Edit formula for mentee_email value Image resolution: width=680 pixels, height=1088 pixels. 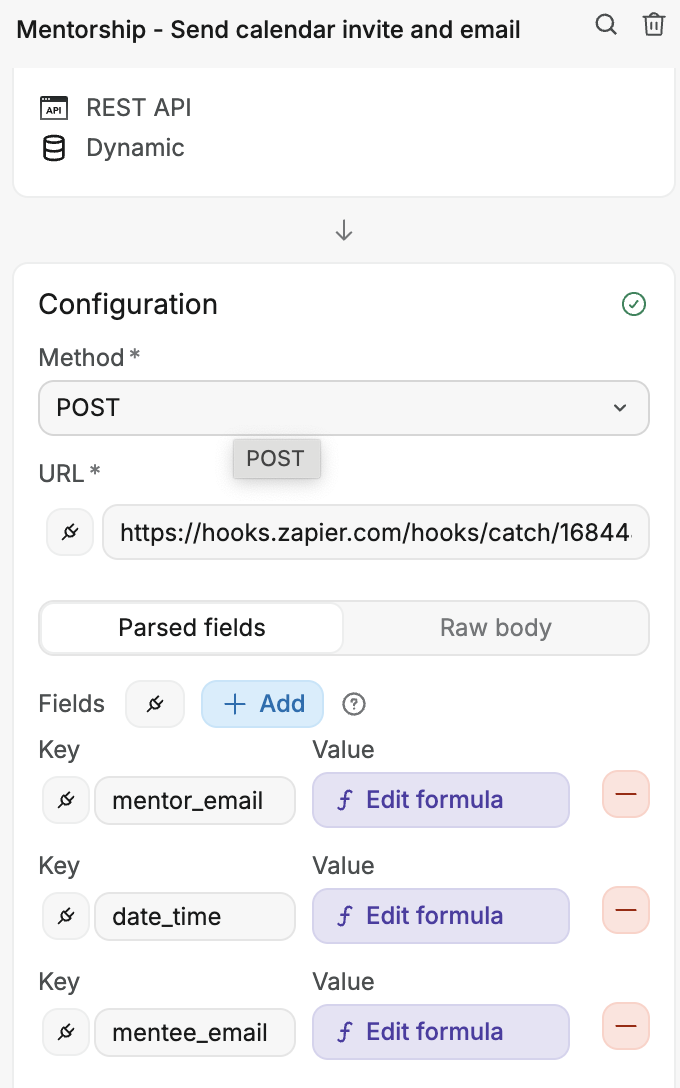[441, 1032]
